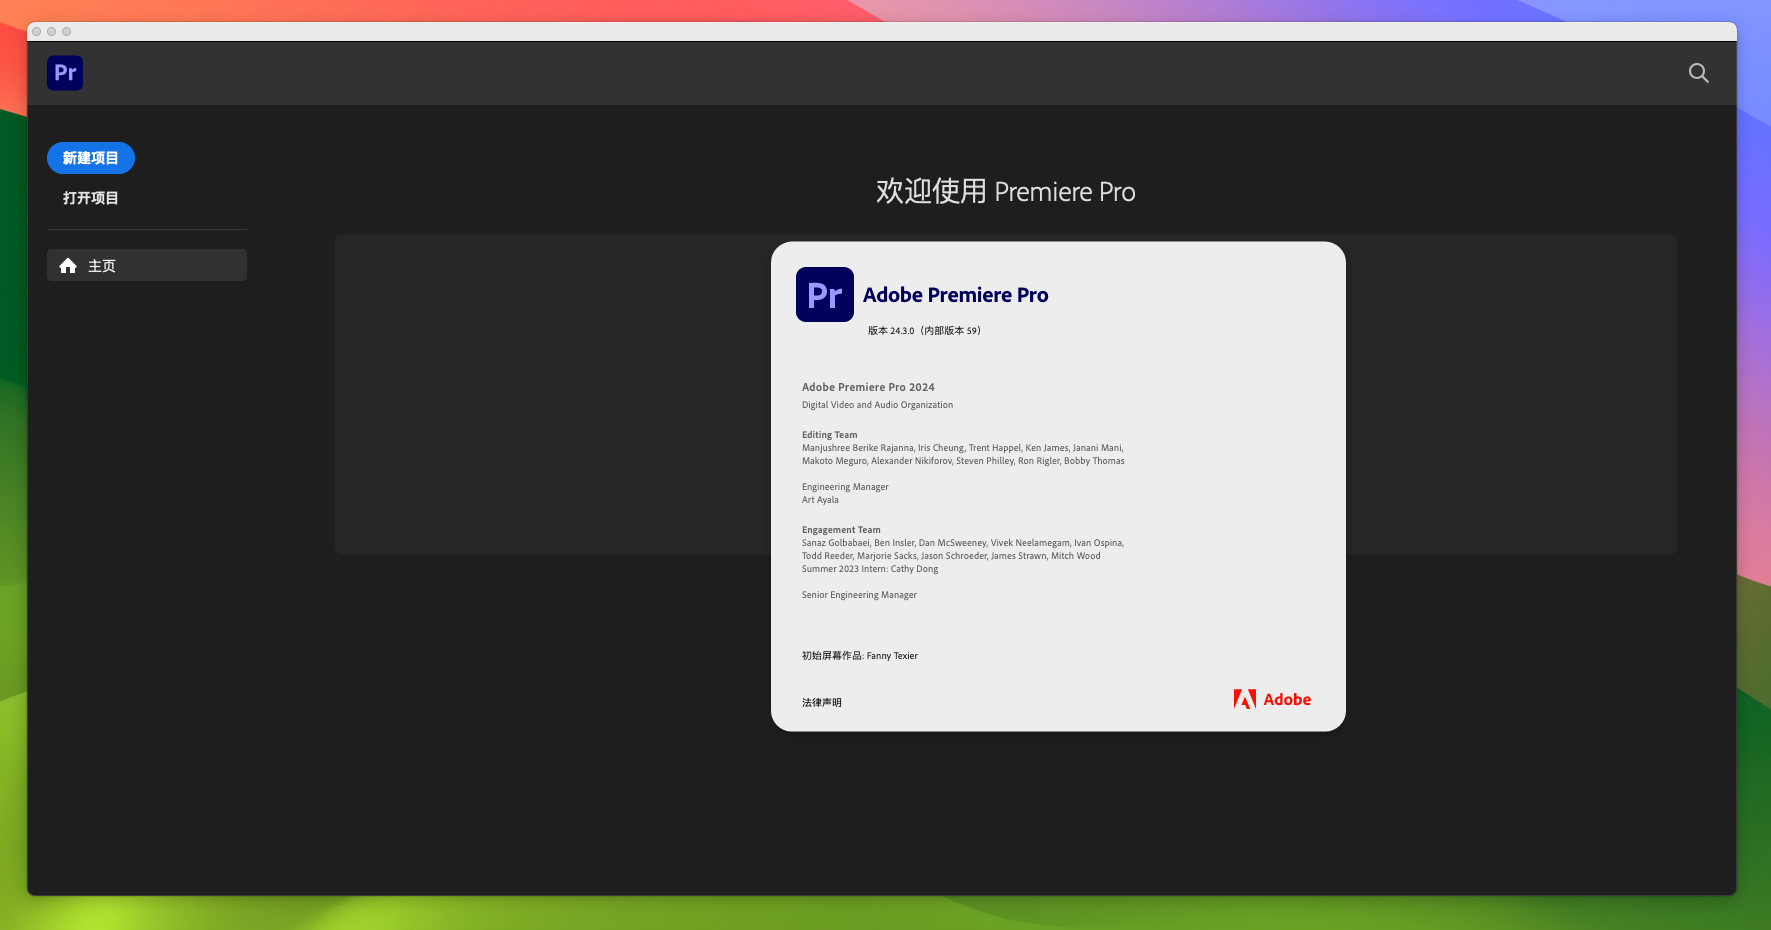Click the 欢迎使用 Premiere Pro welcome heading
This screenshot has width=1771, height=930.
pyautogui.click(x=1006, y=191)
